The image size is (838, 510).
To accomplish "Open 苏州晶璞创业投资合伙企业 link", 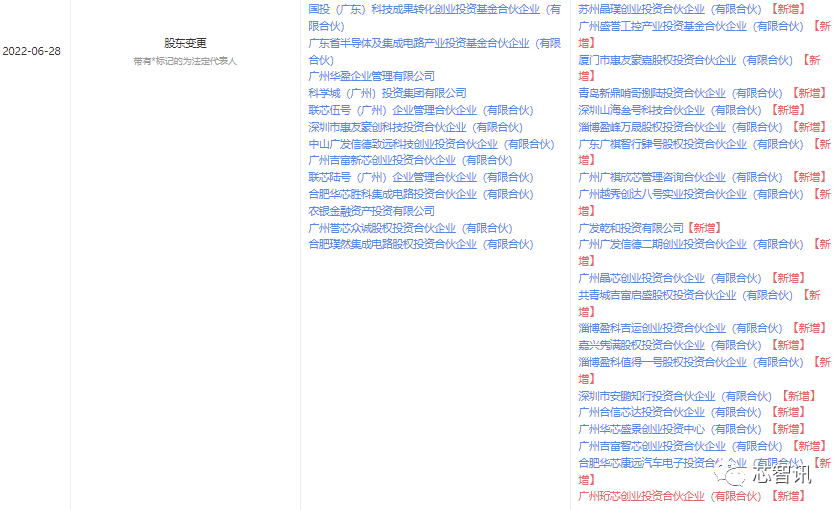I will (x=670, y=9).
